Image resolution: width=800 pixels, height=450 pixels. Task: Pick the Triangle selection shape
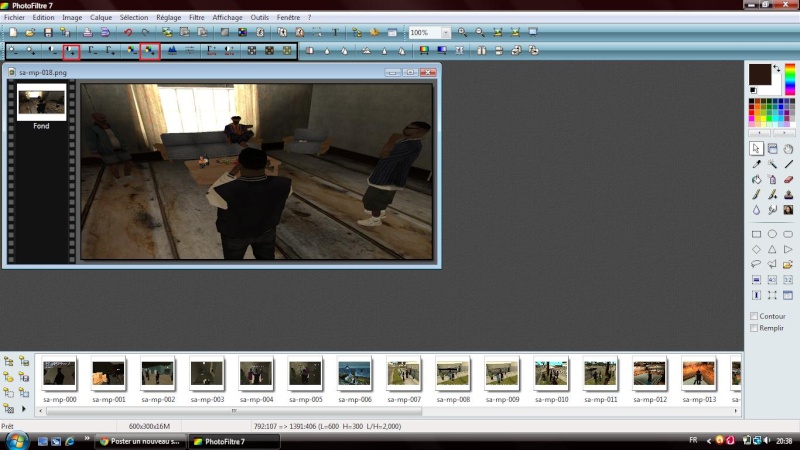pyautogui.click(x=772, y=249)
